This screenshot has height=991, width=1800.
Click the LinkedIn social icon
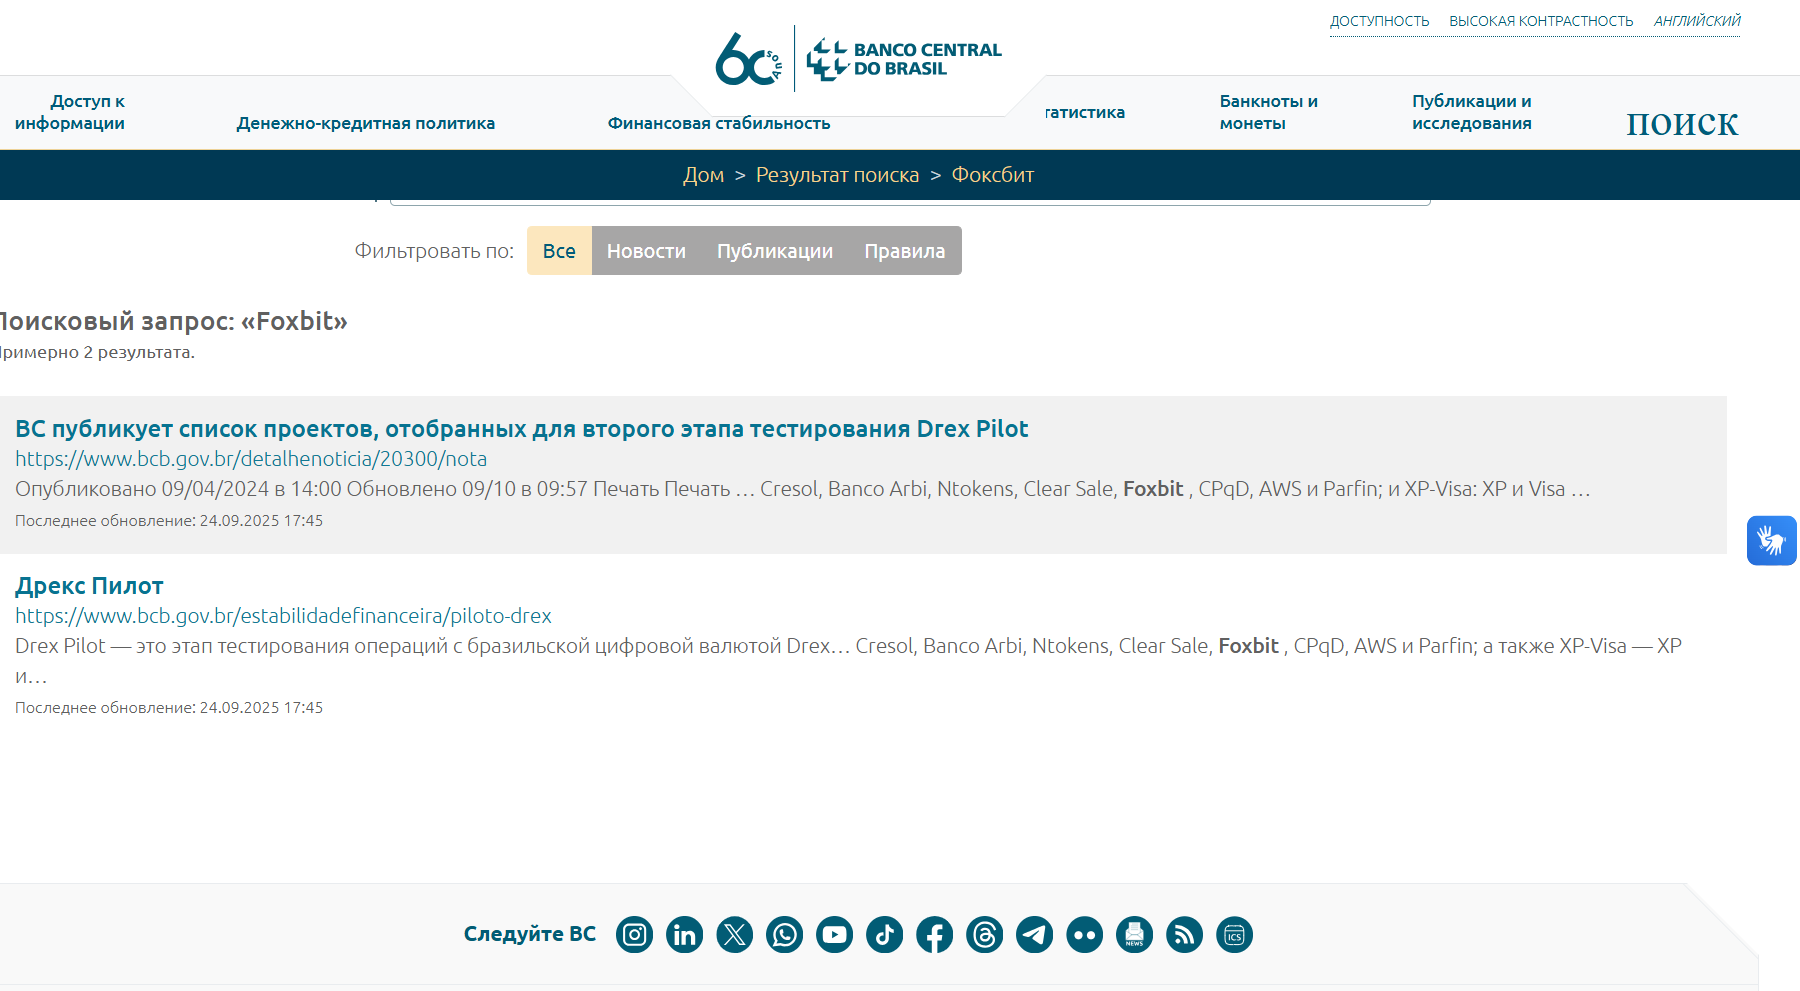click(x=684, y=935)
